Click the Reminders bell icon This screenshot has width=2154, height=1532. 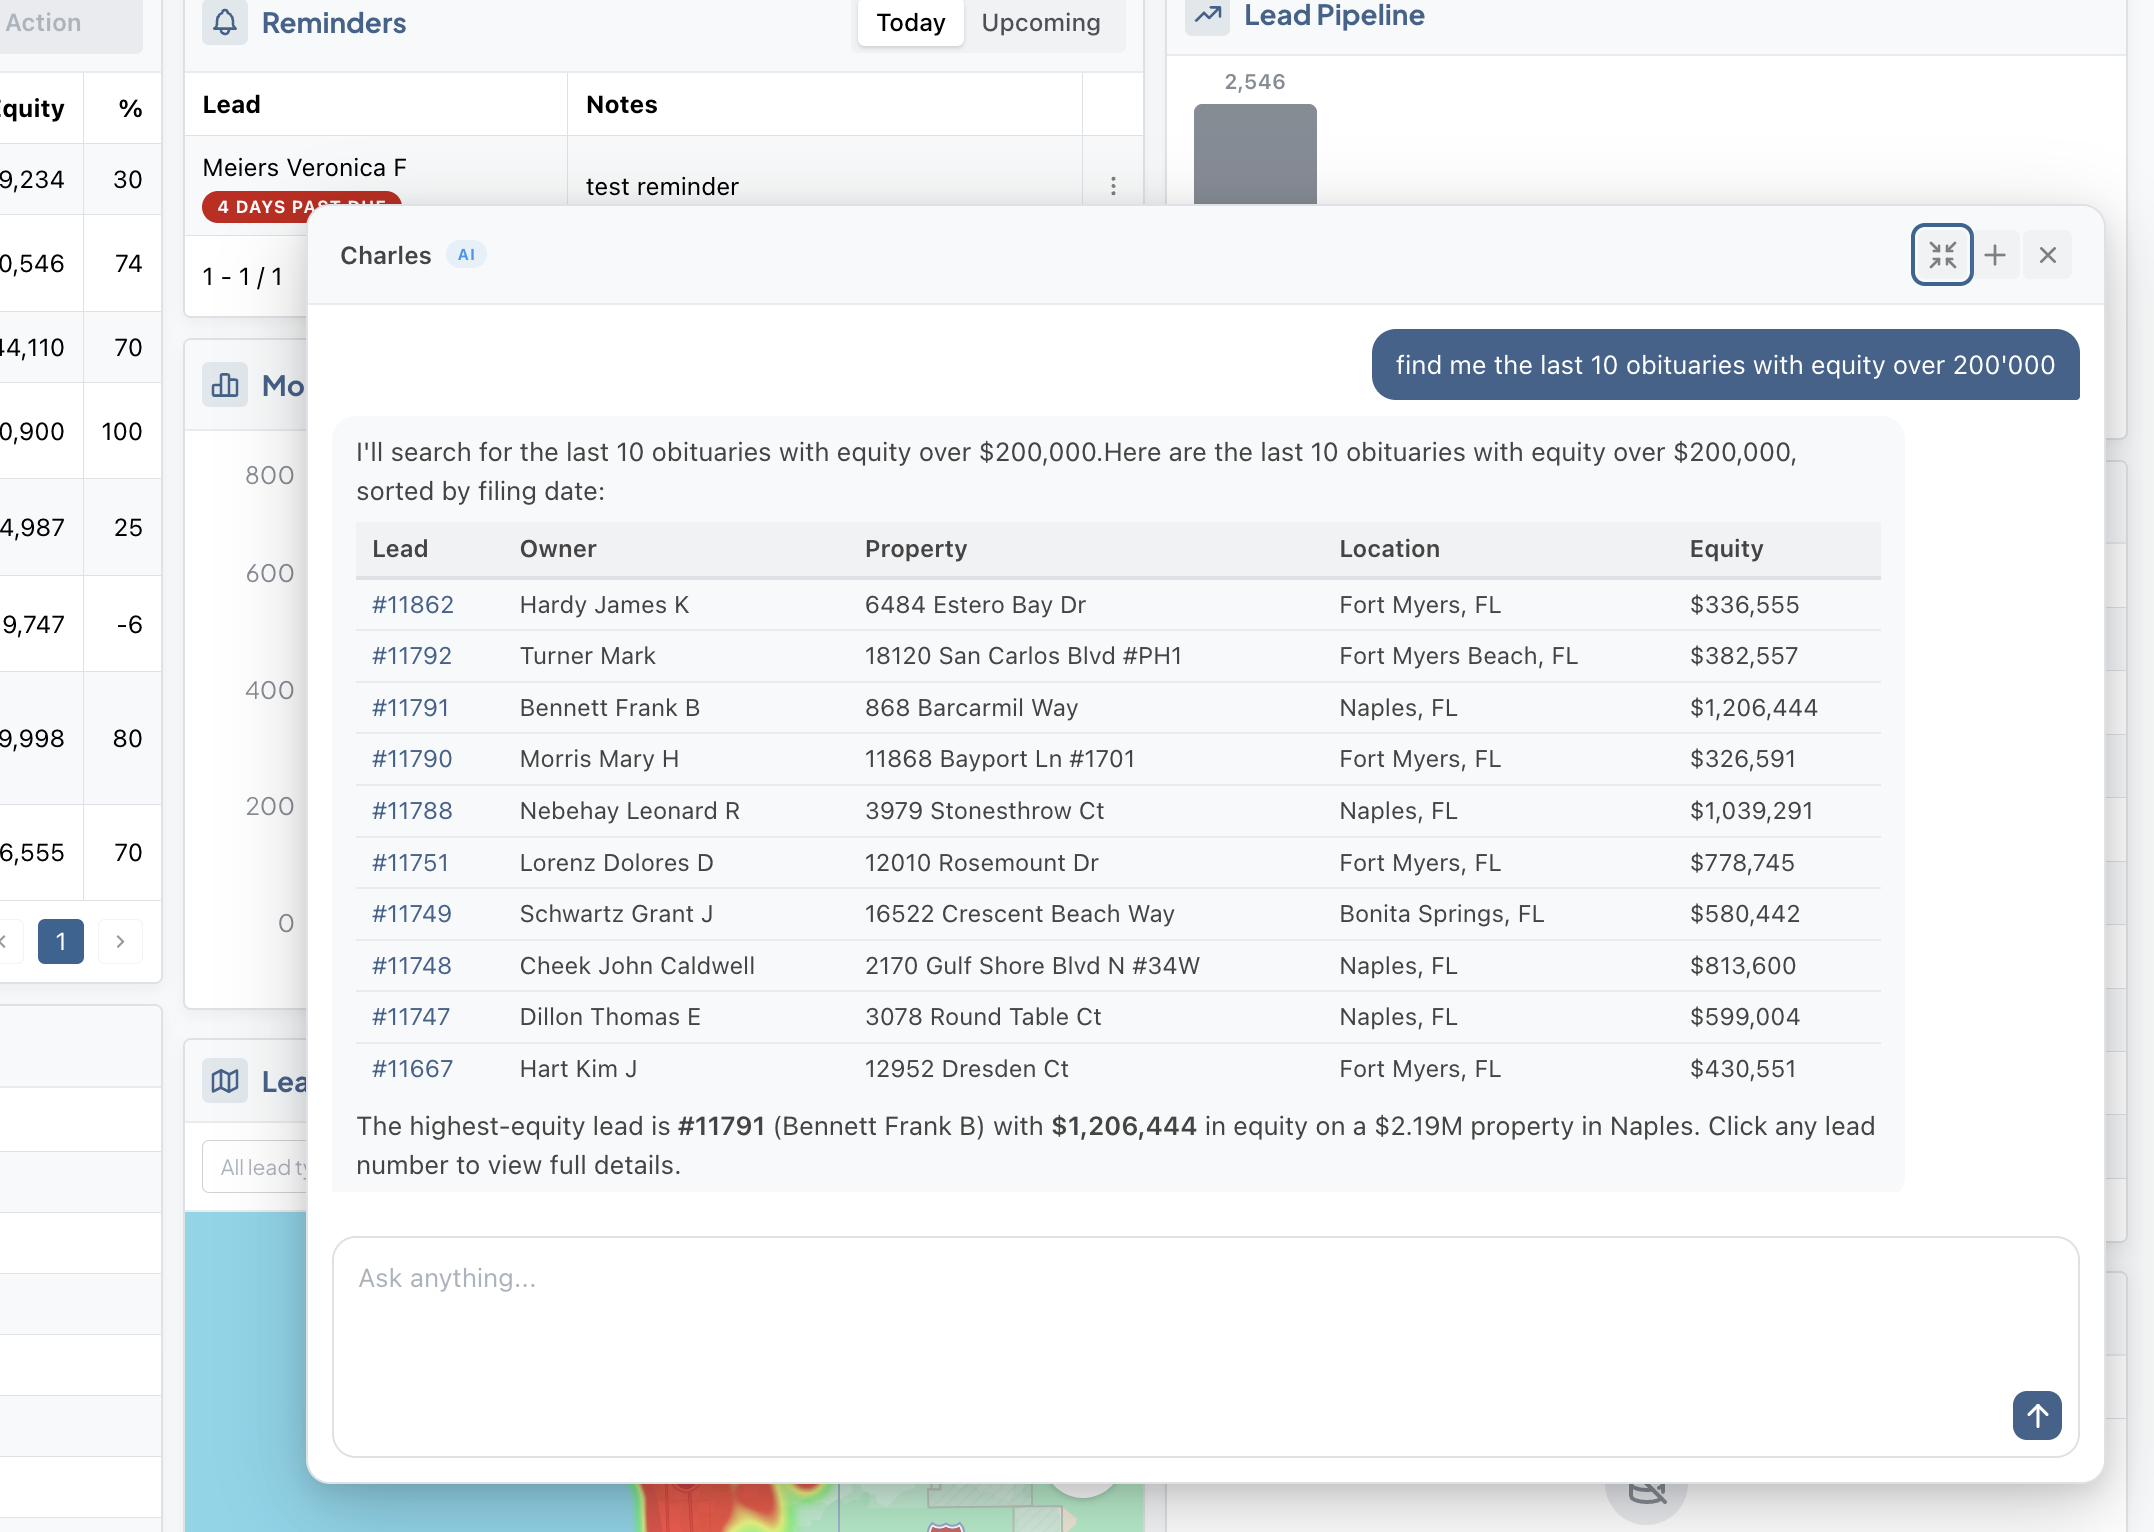pos(225,22)
